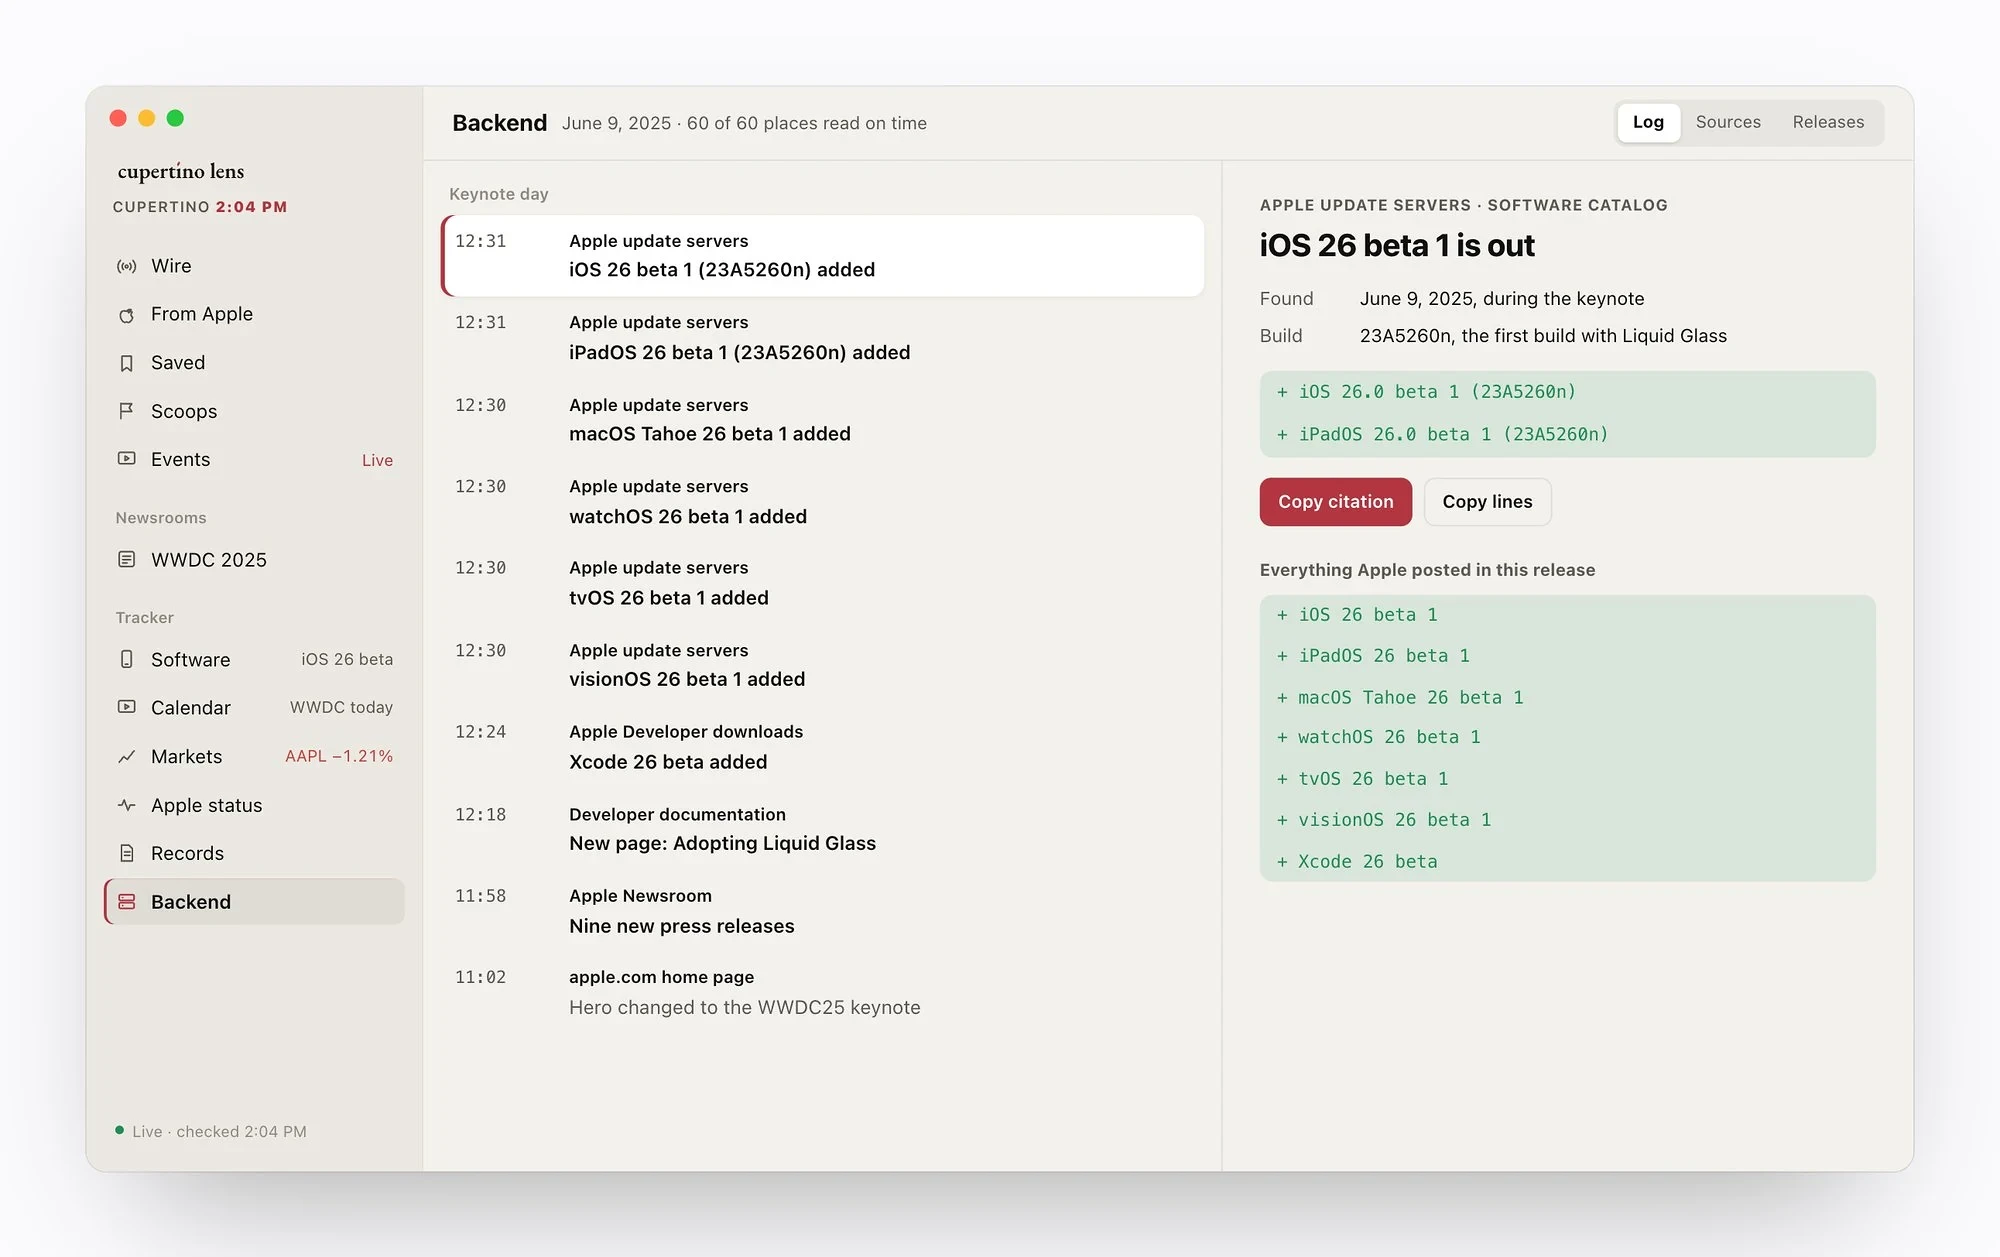2000x1257 pixels.
Task: Click the Events play icon
Action: 126,459
